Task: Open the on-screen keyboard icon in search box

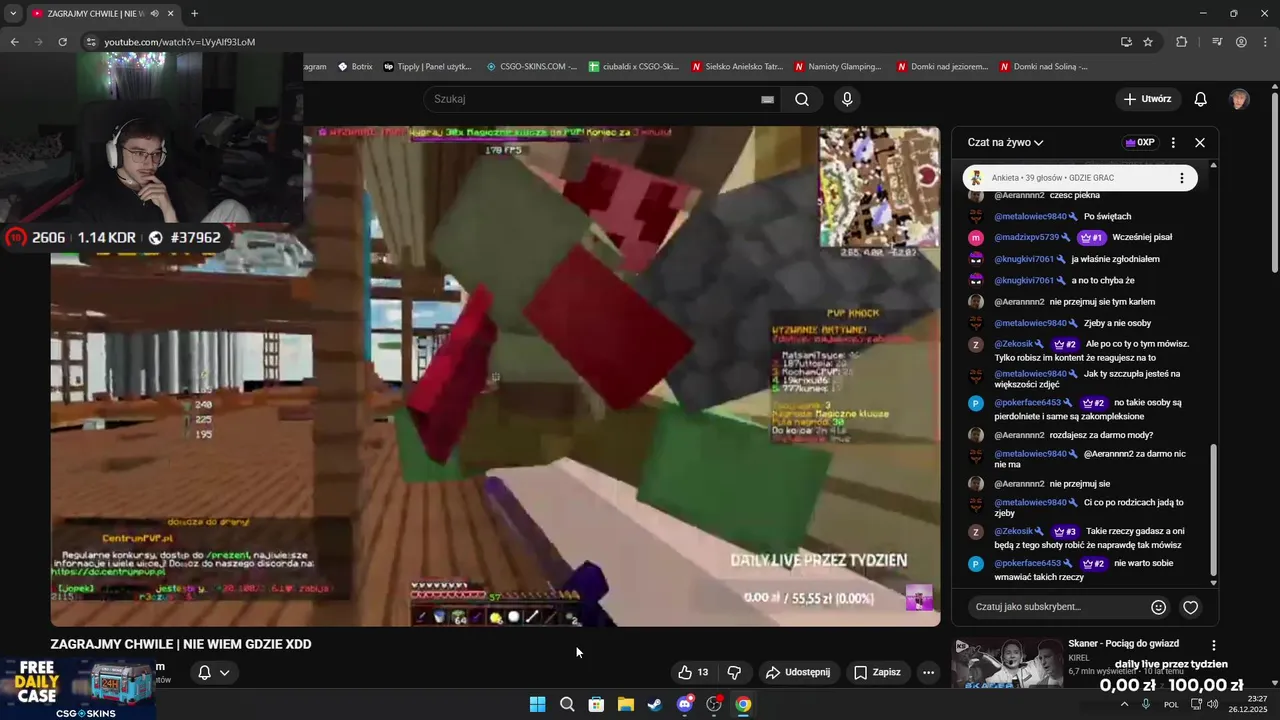Action: (767, 99)
